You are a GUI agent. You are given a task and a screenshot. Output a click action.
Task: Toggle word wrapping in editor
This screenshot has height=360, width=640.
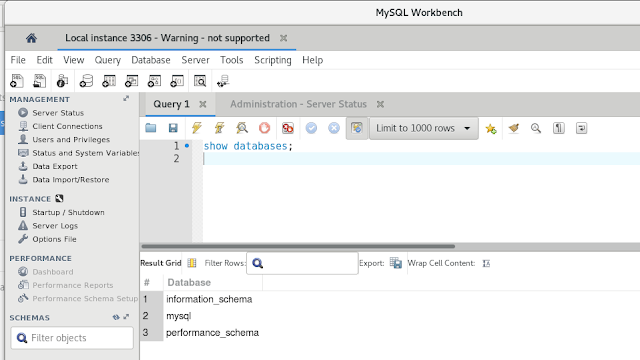coord(581,128)
